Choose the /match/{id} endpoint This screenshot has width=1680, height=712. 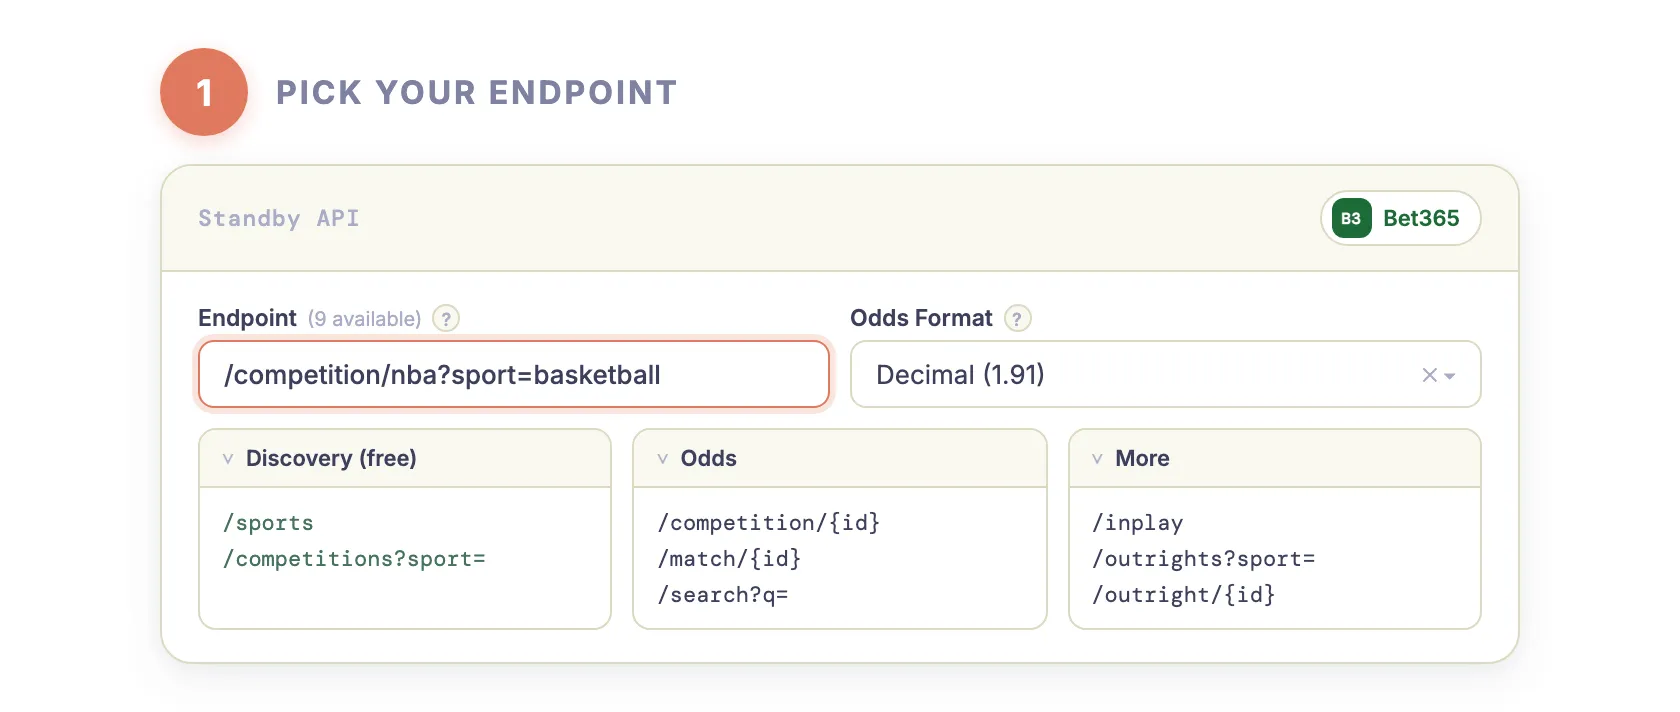tap(729, 559)
